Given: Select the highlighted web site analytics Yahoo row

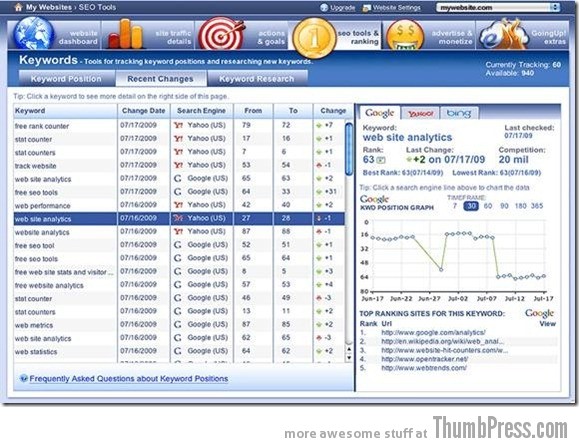Looking at the screenshot, I should (x=179, y=218).
